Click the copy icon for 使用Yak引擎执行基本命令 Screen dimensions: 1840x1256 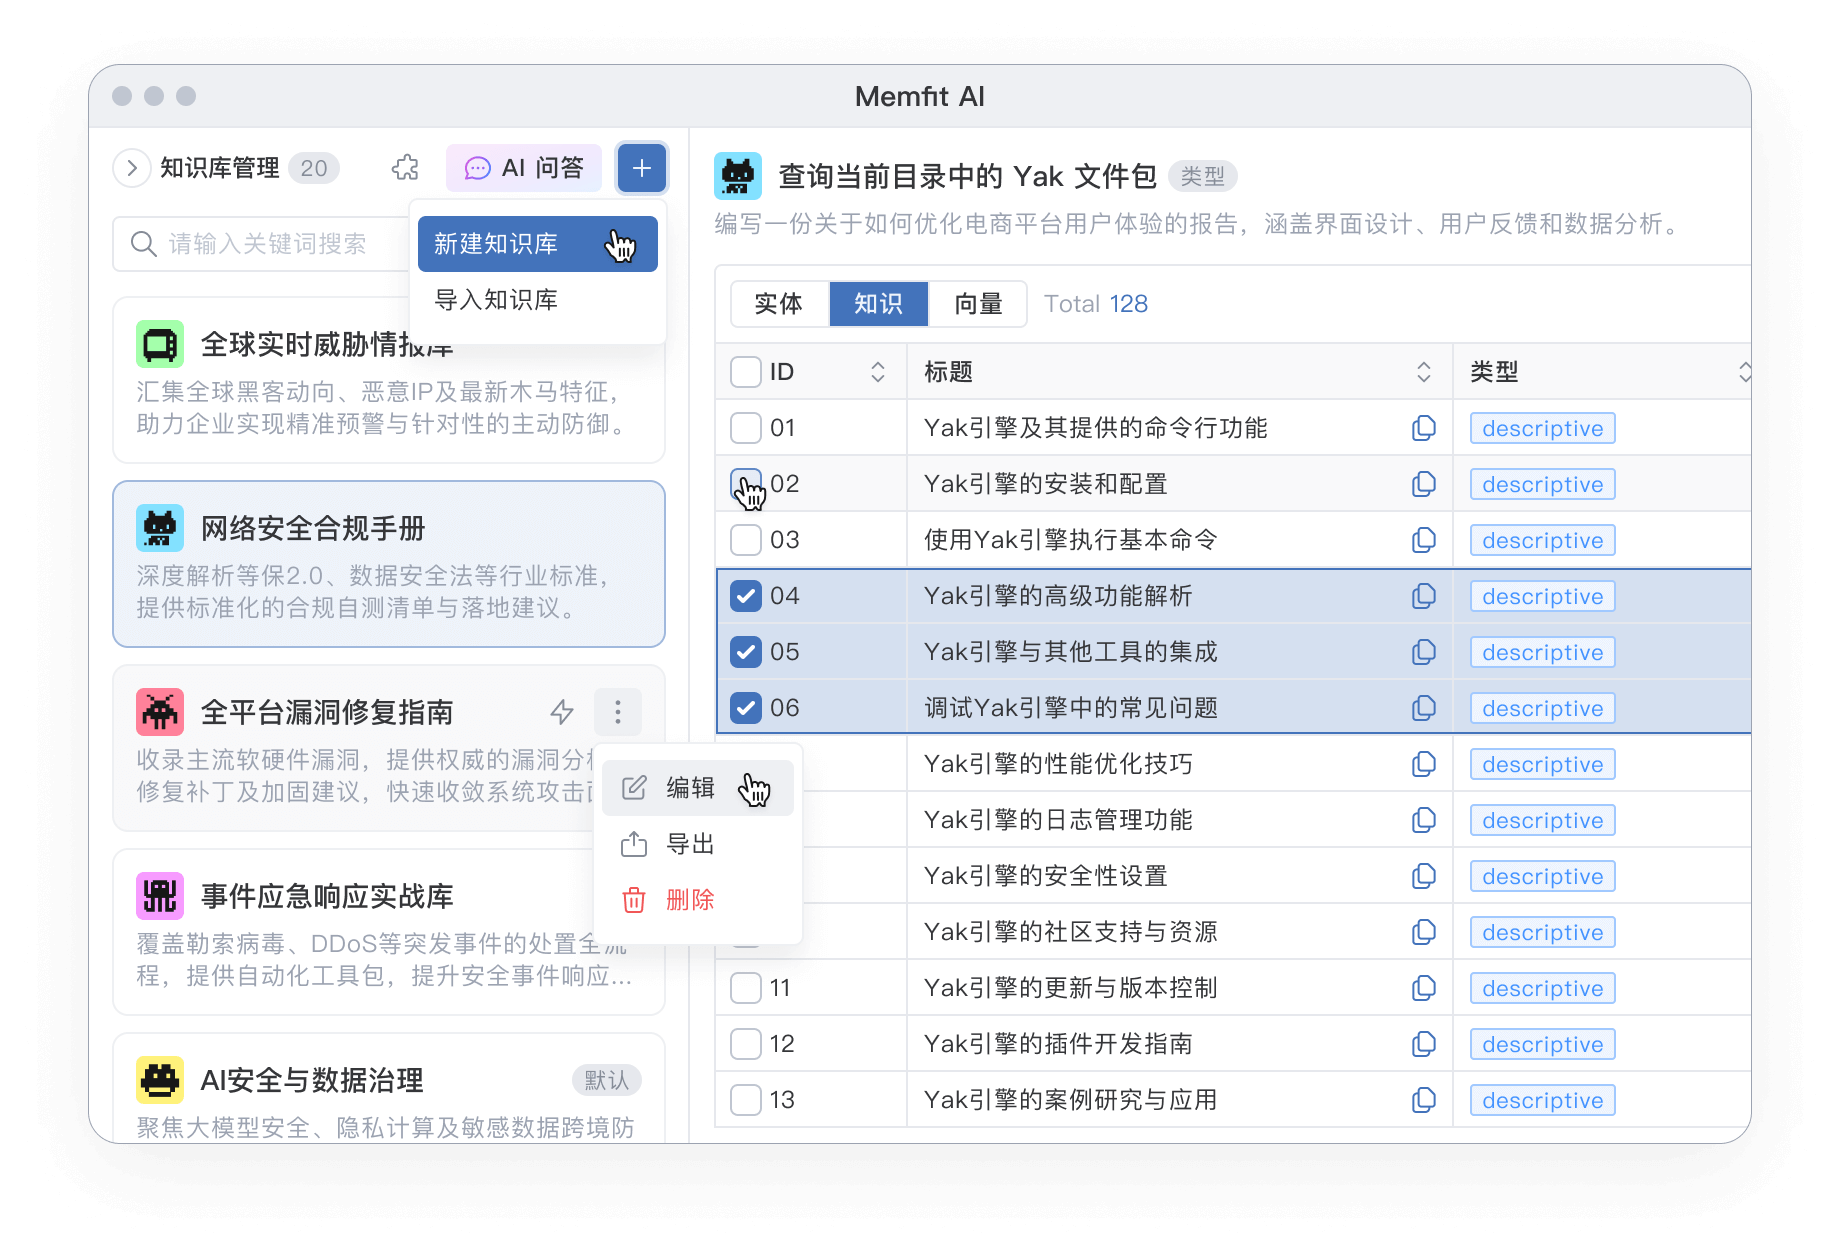(x=1423, y=540)
